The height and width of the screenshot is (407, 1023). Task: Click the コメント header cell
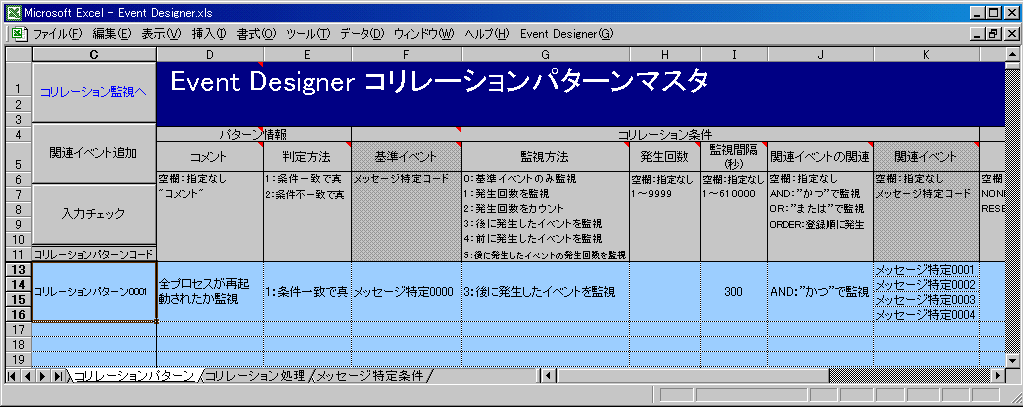[x=210, y=157]
